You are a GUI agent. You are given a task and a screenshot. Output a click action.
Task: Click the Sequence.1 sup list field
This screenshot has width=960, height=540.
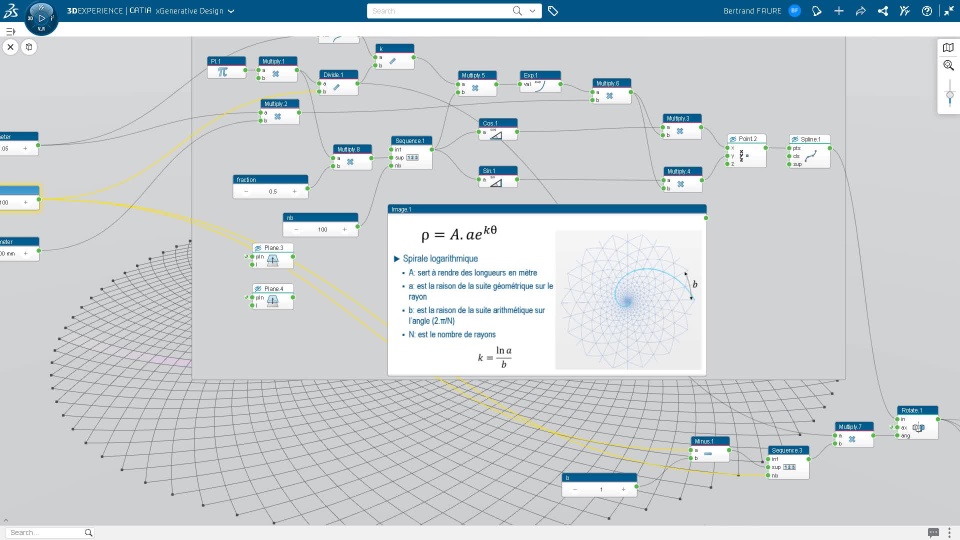pos(413,158)
